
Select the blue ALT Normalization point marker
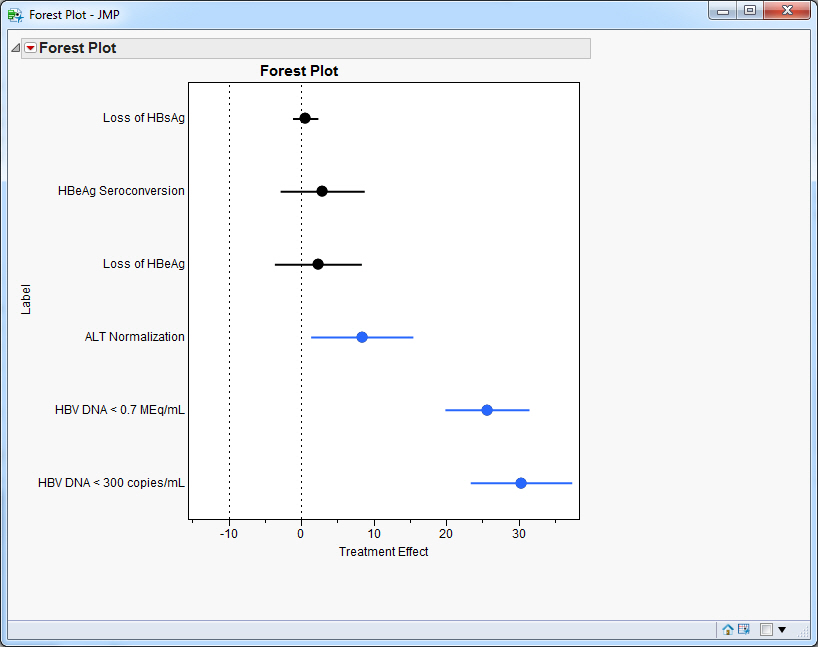point(362,337)
